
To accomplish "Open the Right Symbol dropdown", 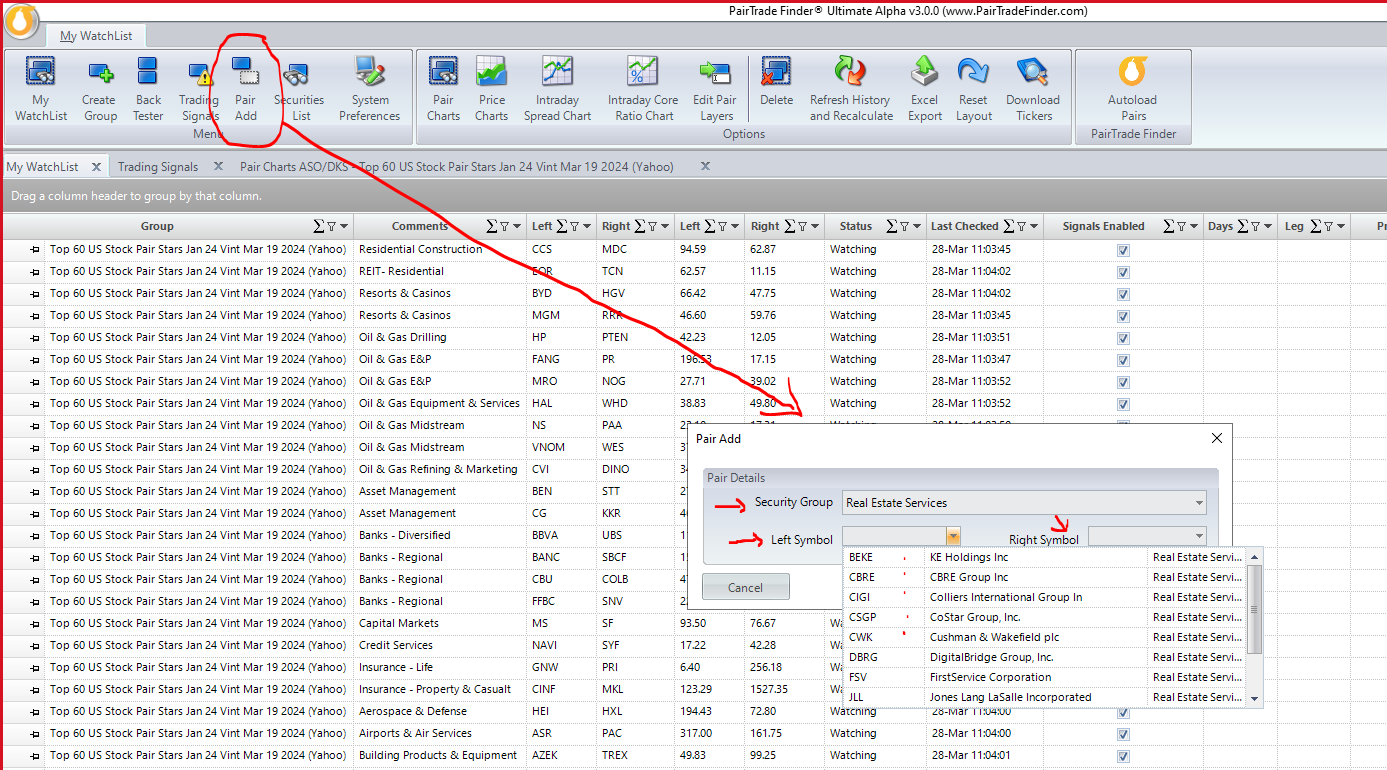I will [1199, 537].
